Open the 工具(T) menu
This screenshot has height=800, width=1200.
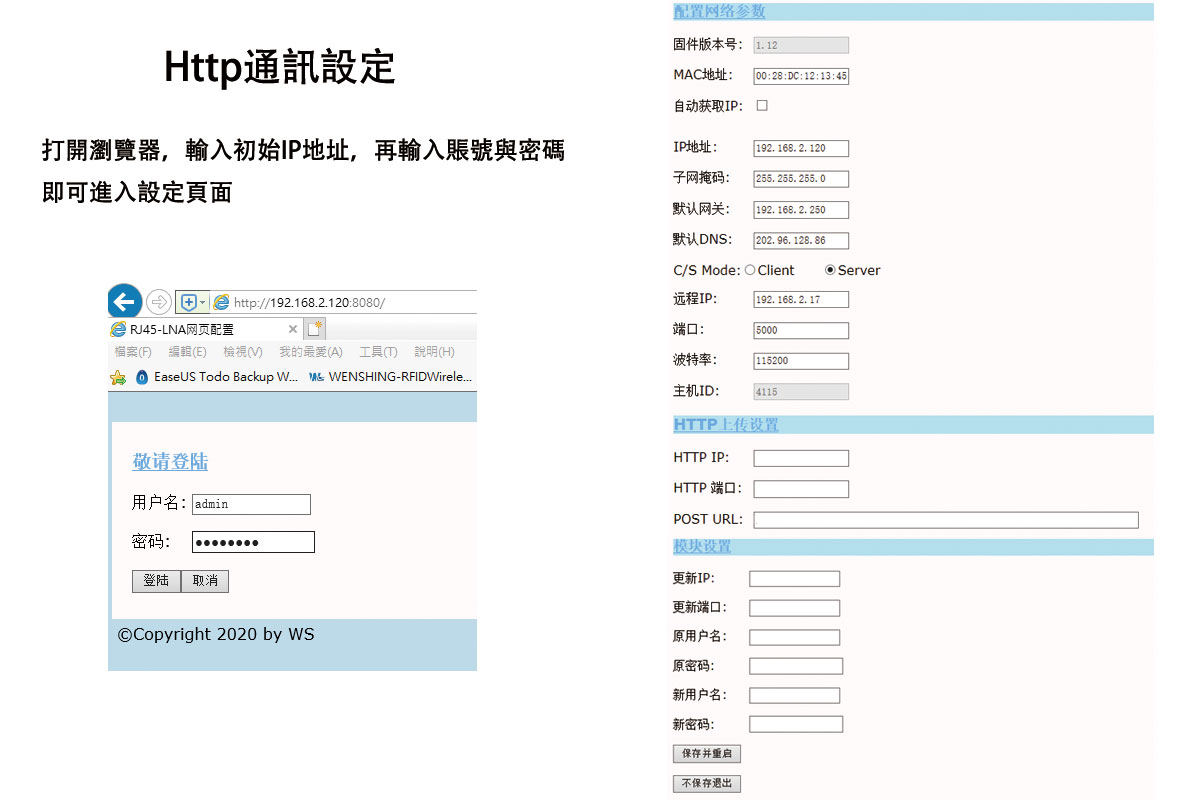pos(378,352)
